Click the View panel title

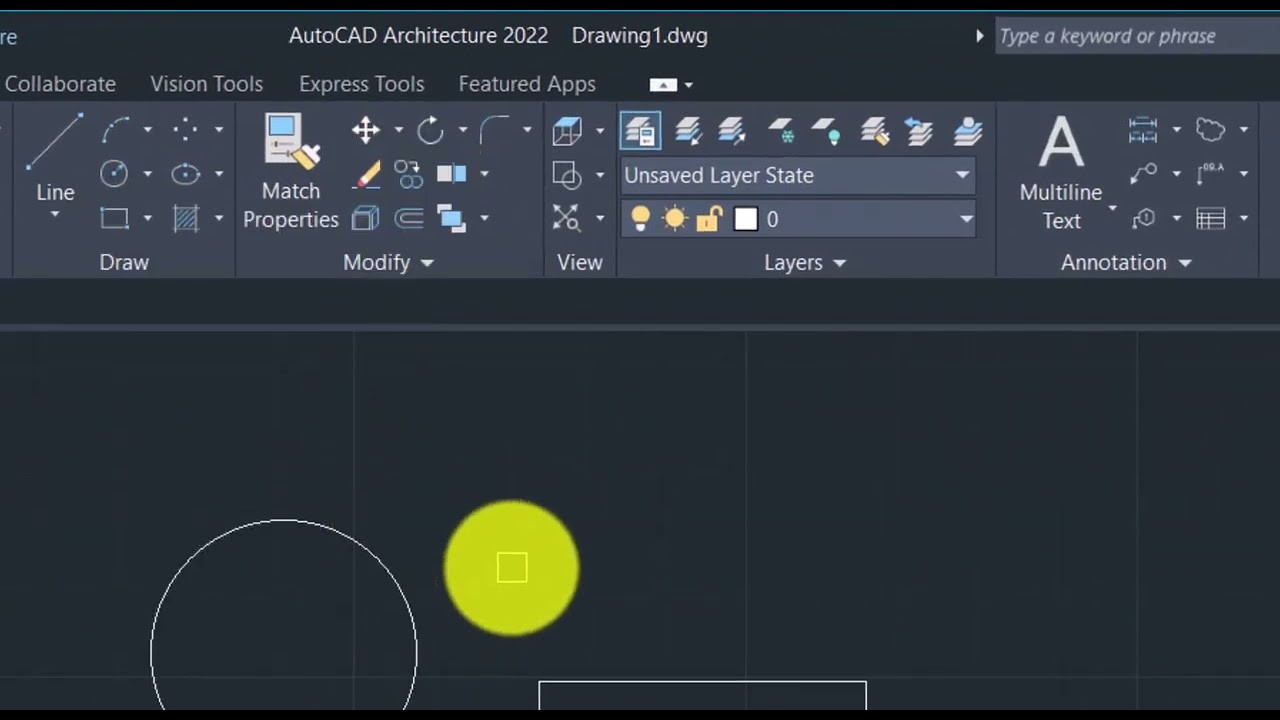580,262
